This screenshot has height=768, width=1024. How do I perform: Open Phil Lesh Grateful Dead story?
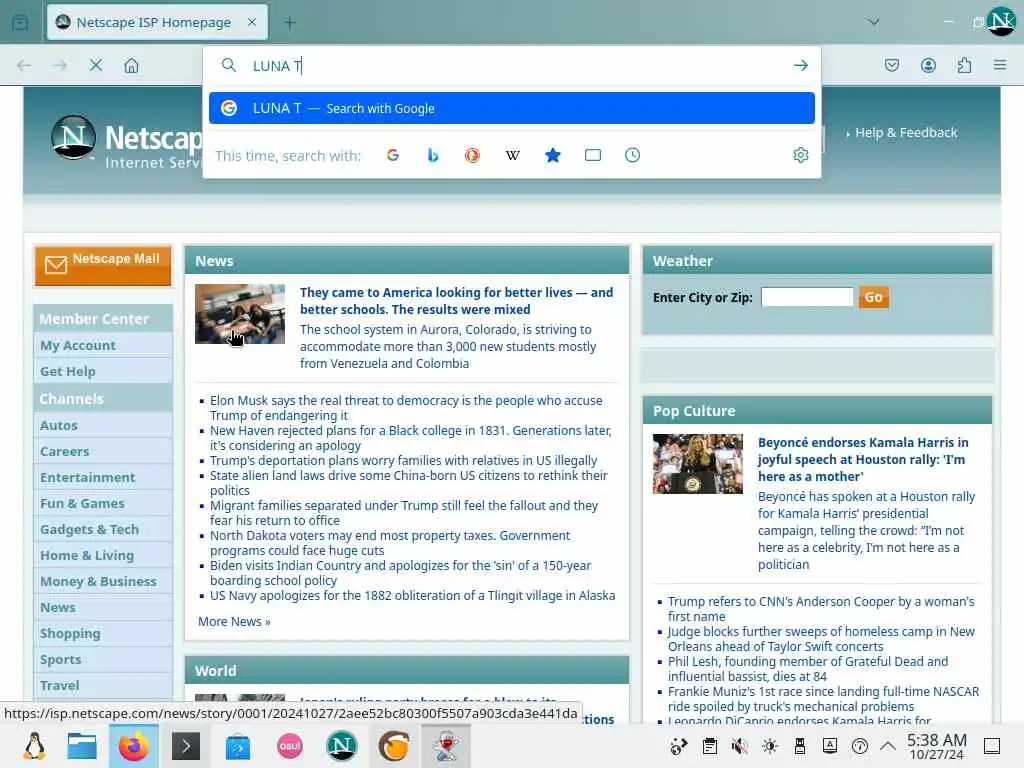(x=808, y=669)
